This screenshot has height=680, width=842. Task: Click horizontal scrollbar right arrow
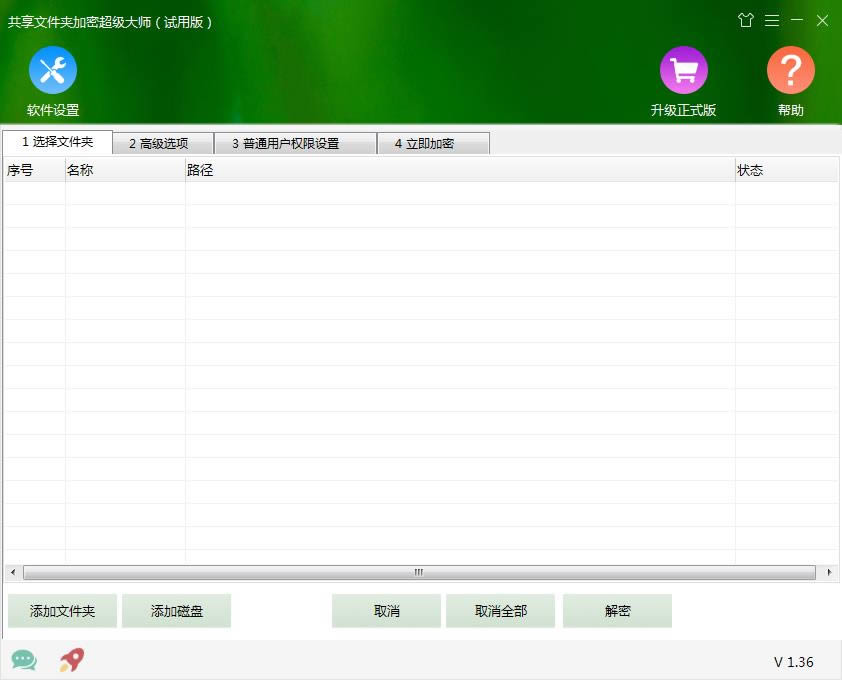click(829, 573)
